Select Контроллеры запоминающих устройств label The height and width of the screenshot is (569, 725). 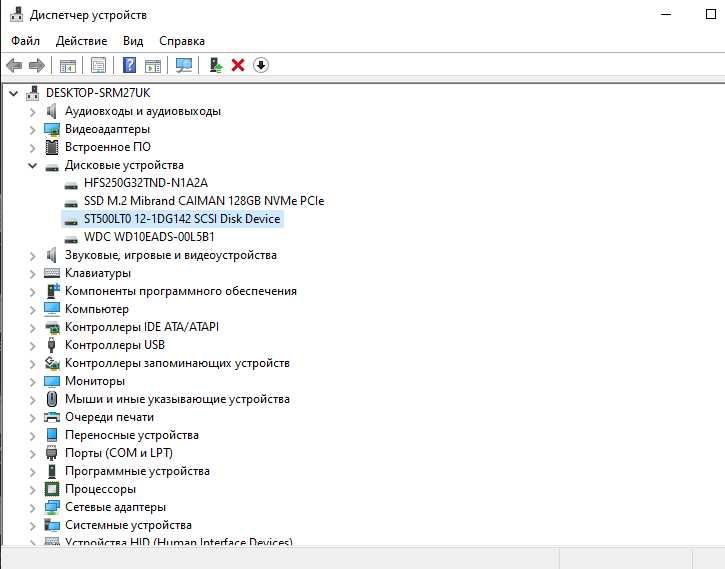click(x=177, y=363)
